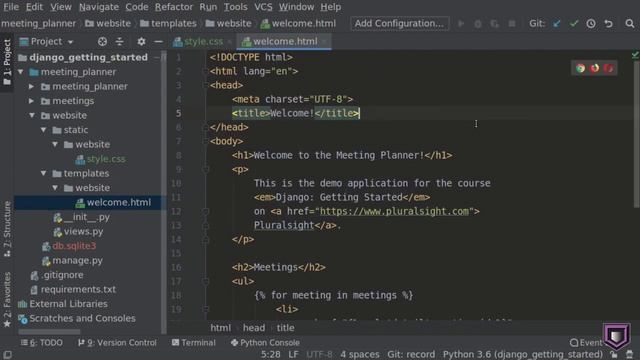
Task: Click the Git update project arrow icon
Action: (557, 24)
